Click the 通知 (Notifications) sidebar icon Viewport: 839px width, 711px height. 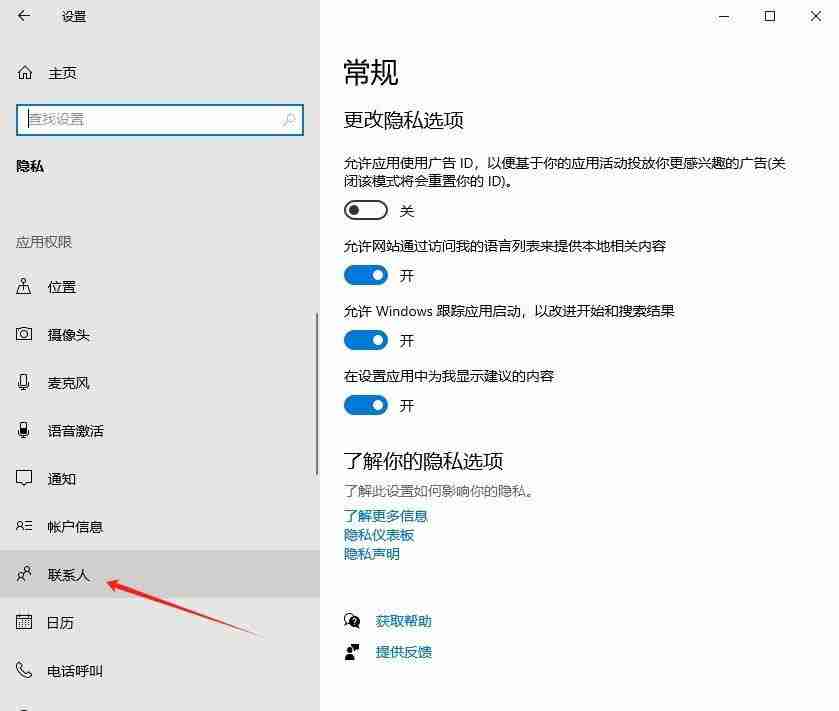24,478
